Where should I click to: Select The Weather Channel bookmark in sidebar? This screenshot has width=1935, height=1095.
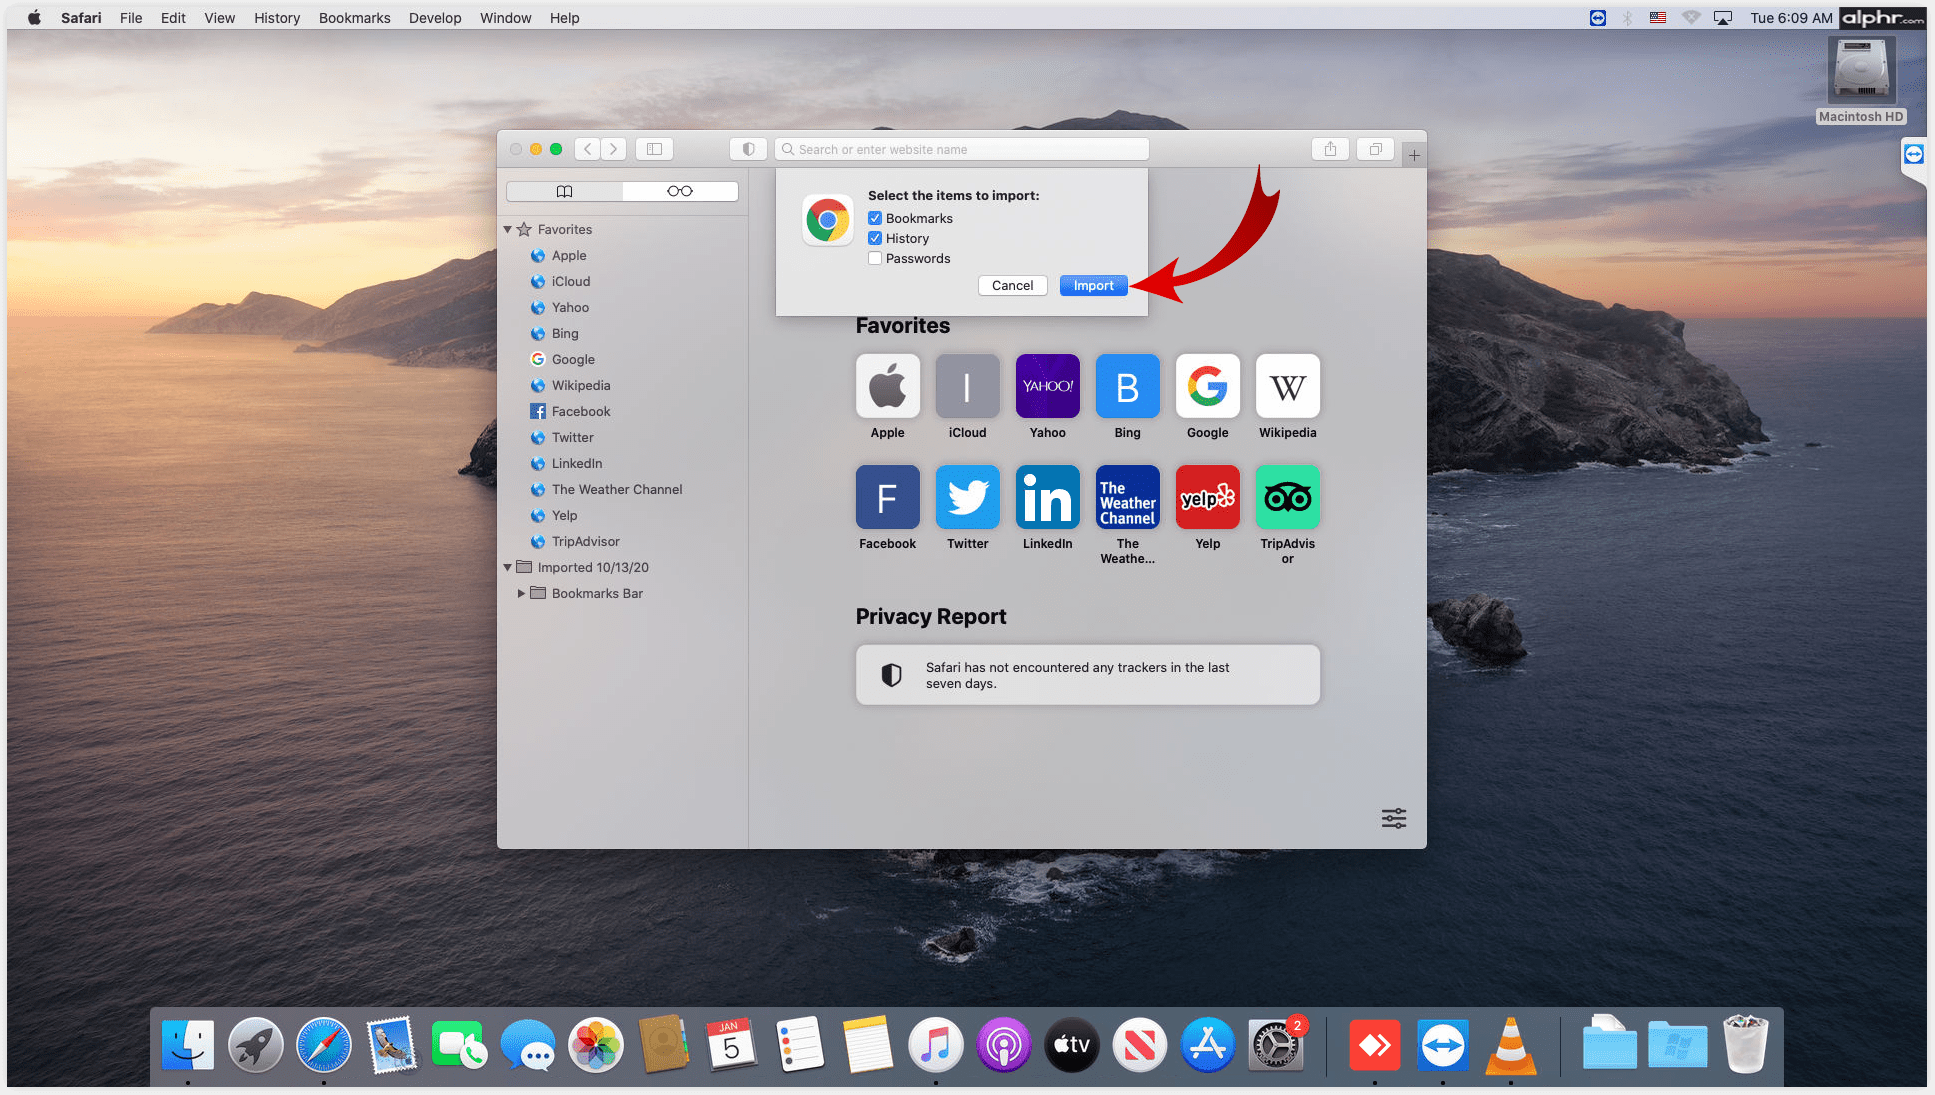pos(616,489)
